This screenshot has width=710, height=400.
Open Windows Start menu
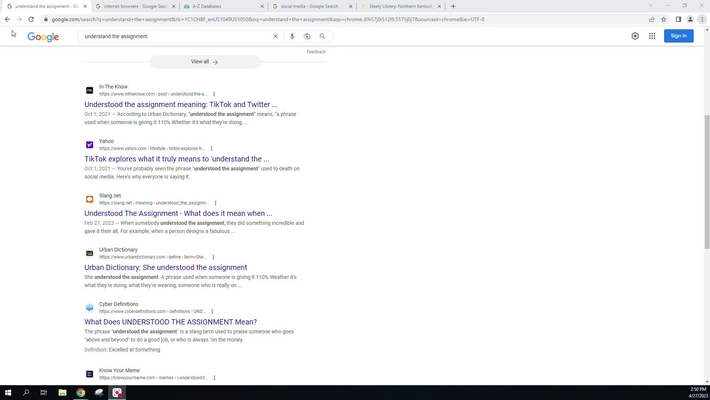click(x=8, y=392)
